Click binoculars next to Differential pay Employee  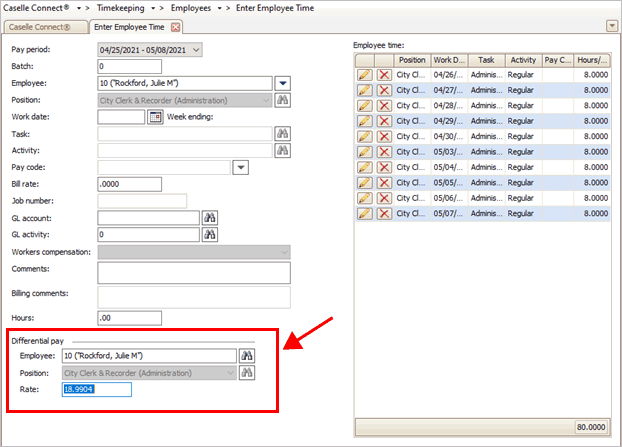click(x=247, y=355)
